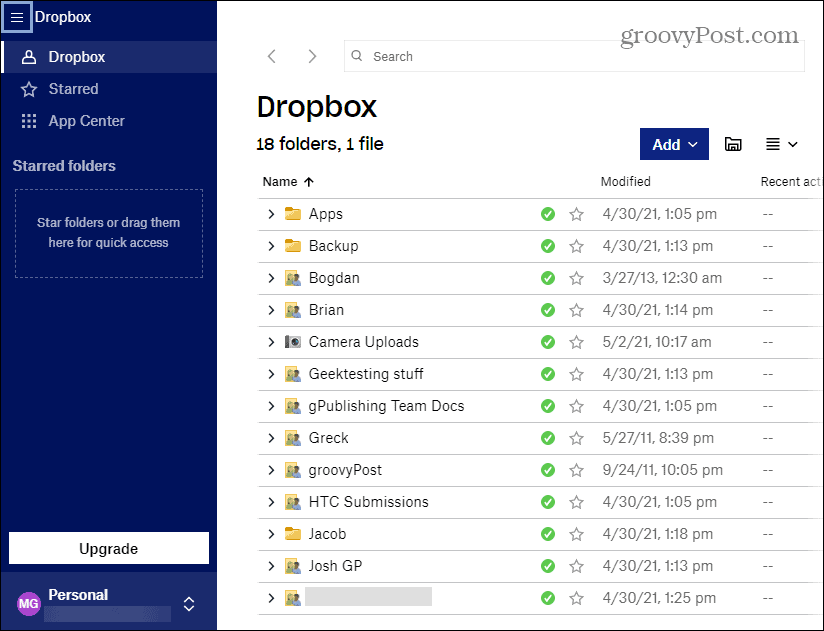
Task: Click the Camera Uploads camera icon
Action: click(x=293, y=342)
